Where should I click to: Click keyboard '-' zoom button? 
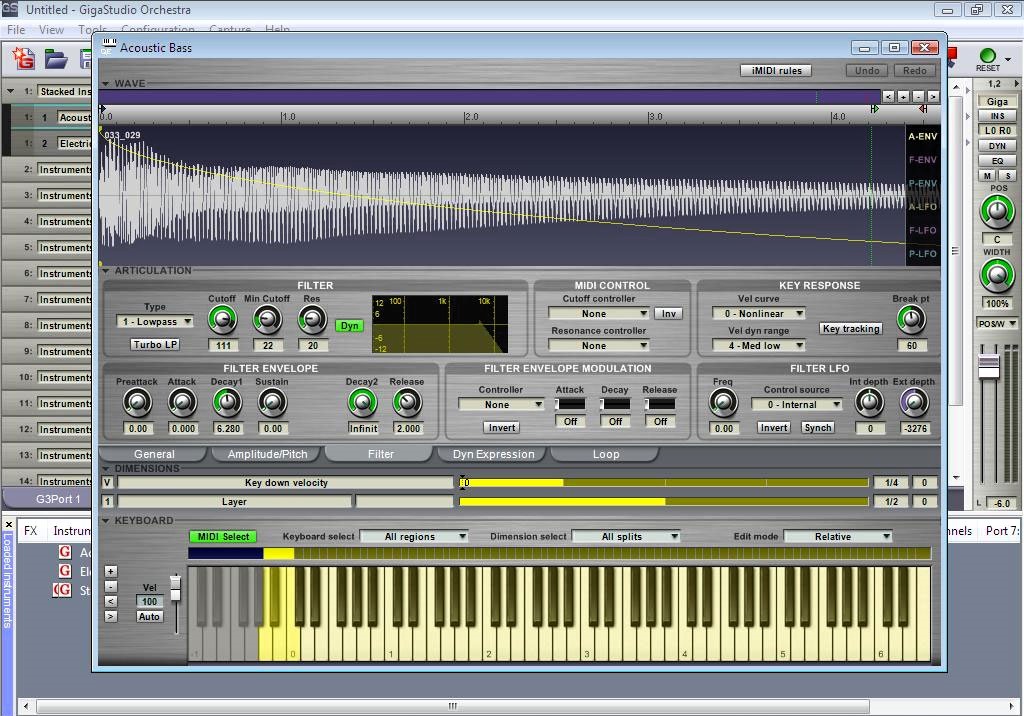[x=111, y=586]
